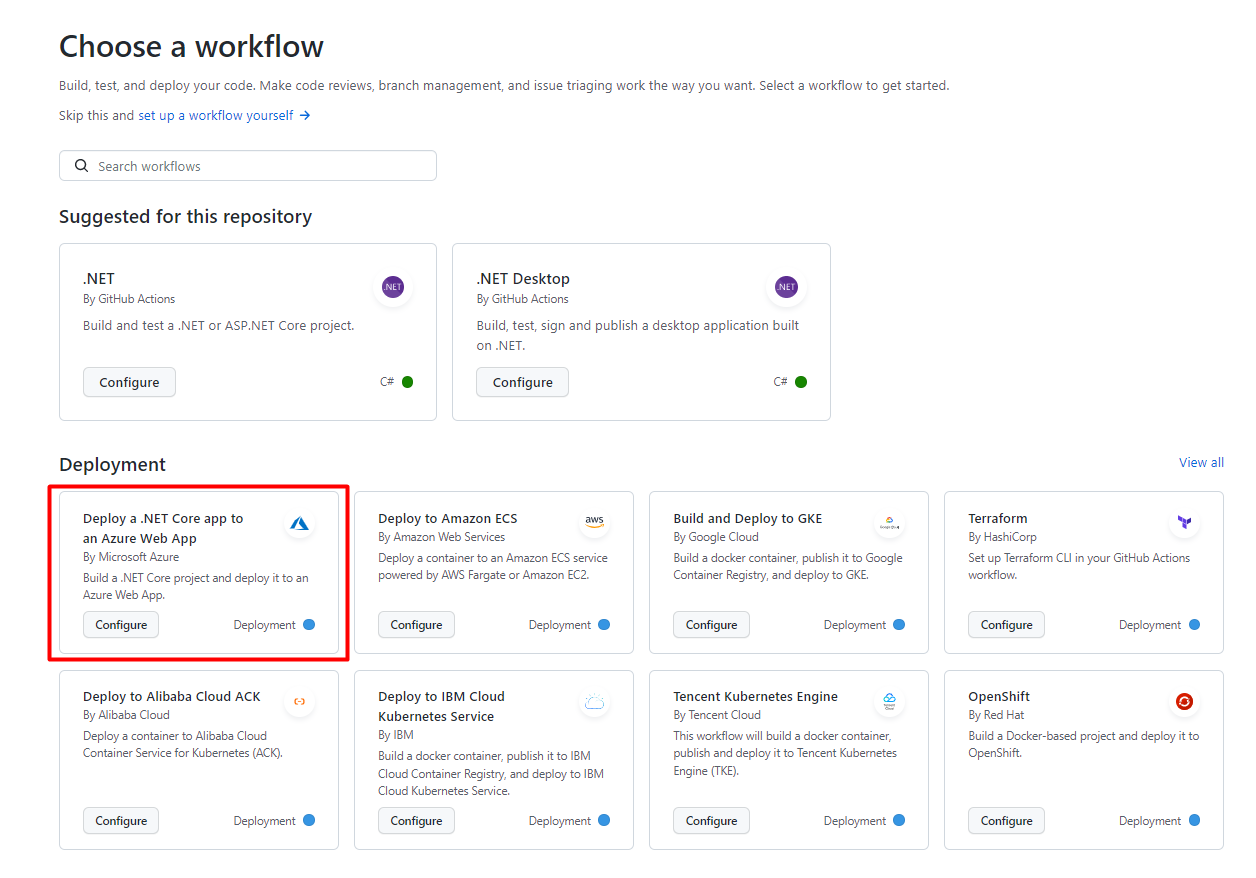1256x878 pixels.
Task: Configure the IBM Cloud Kubernetes Service workflow
Action: click(x=416, y=821)
